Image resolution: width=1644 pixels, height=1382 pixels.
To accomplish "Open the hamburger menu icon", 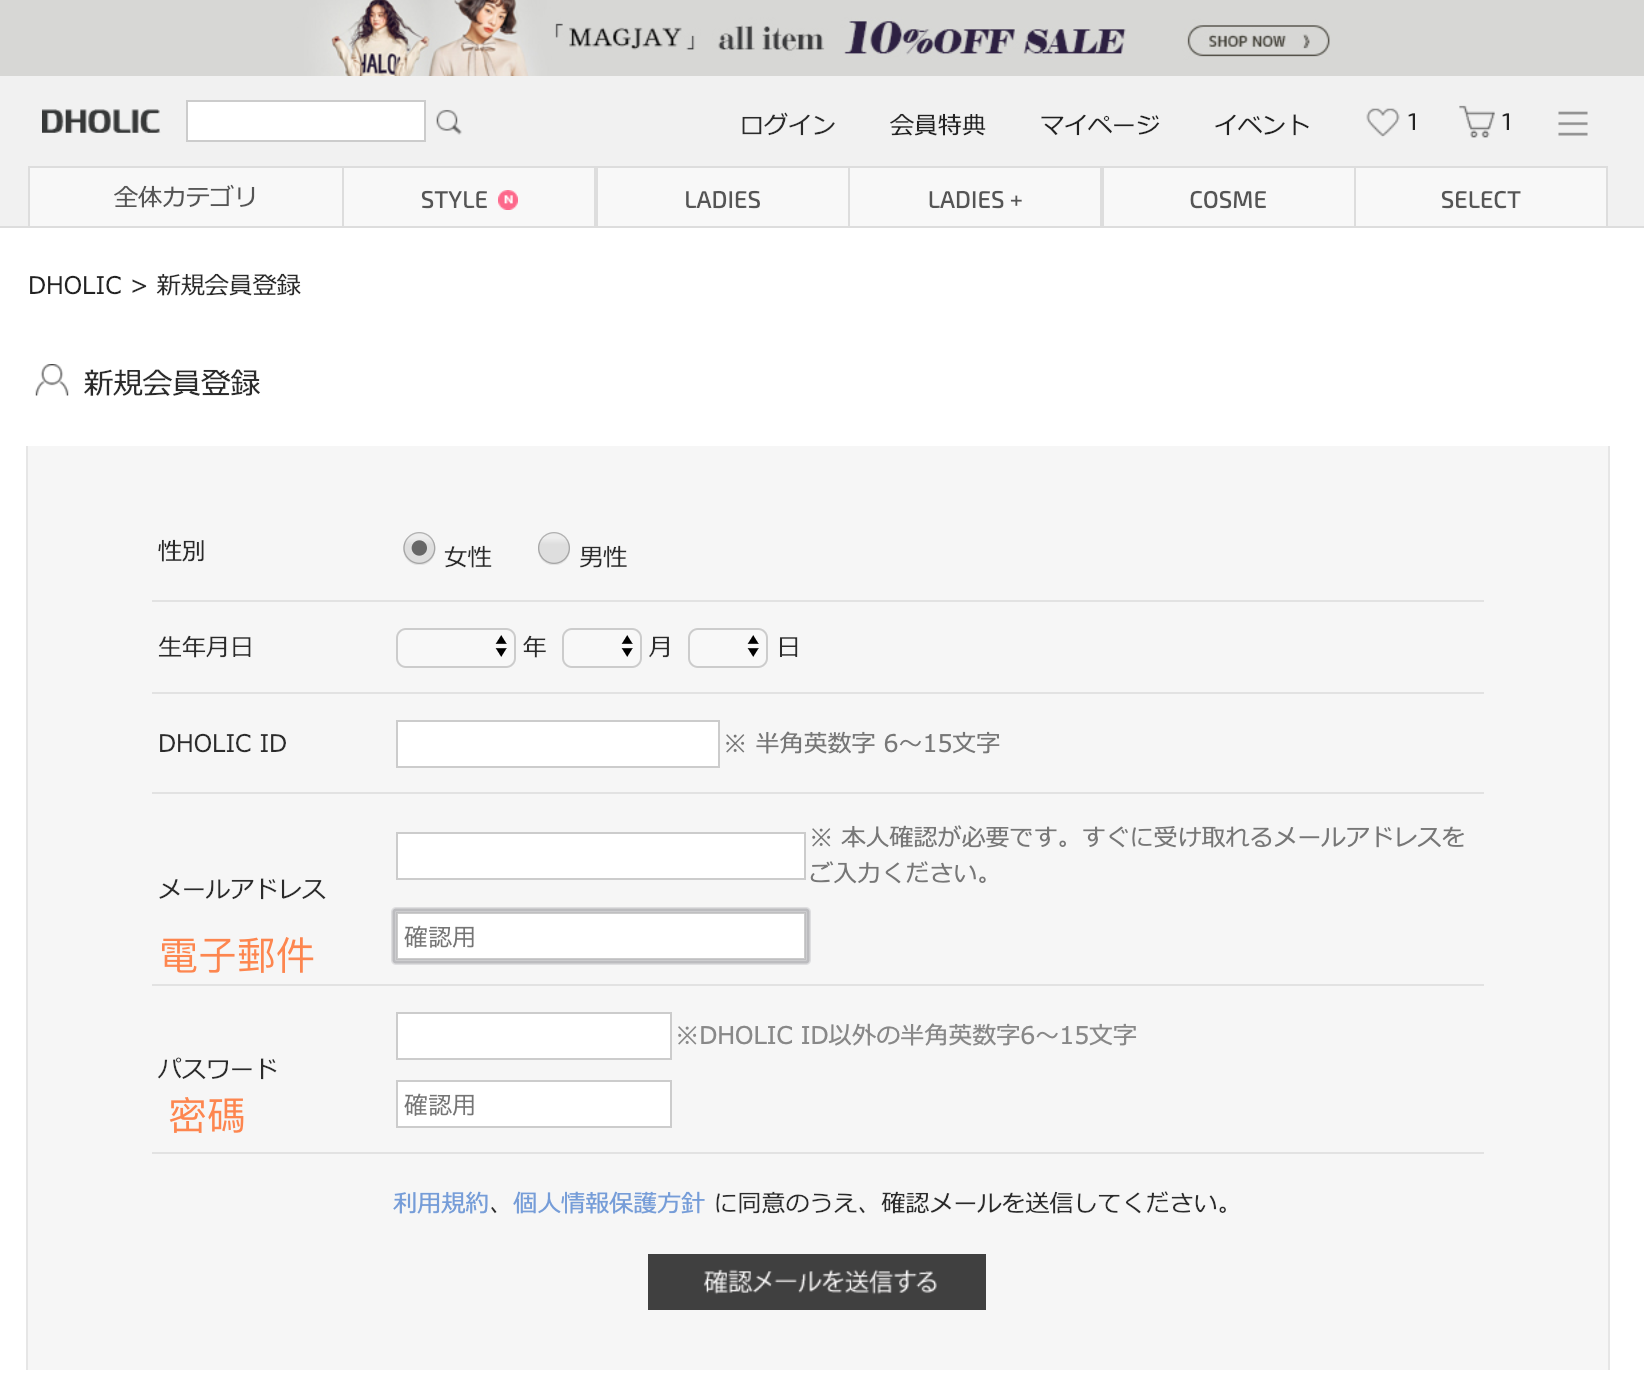I will 1572,123.
